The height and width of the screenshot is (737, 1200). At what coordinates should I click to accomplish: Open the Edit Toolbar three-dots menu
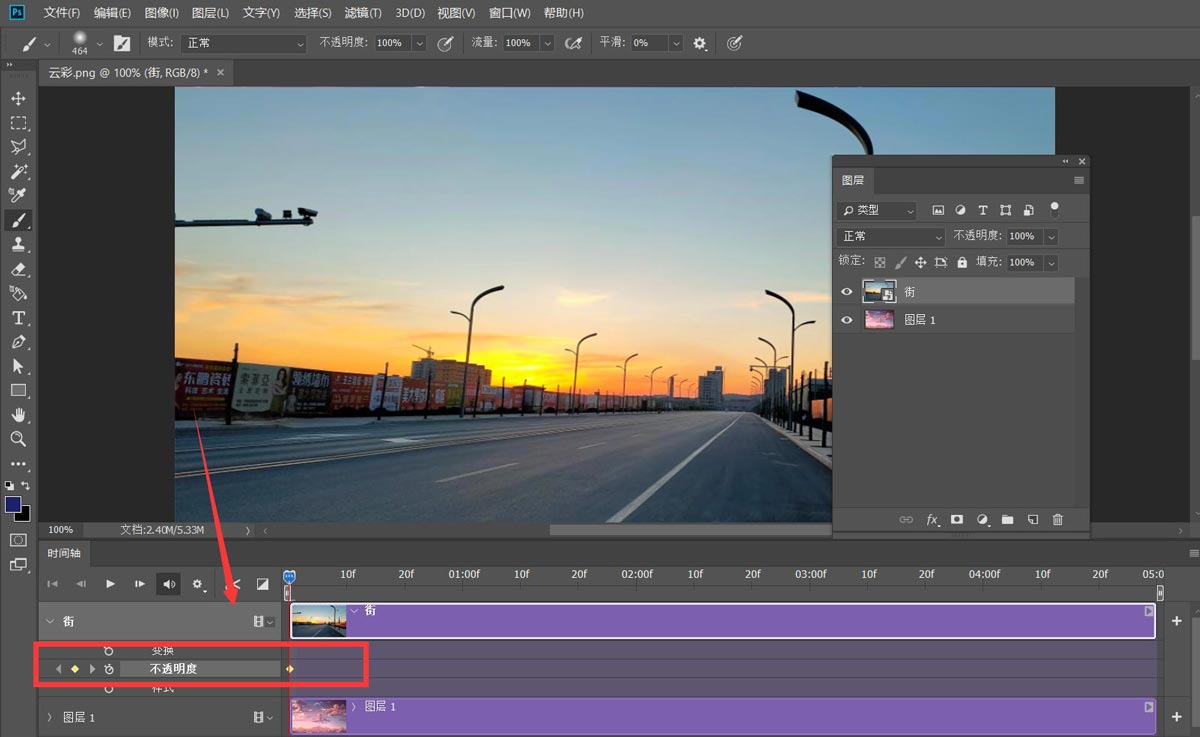(x=18, y=464)
